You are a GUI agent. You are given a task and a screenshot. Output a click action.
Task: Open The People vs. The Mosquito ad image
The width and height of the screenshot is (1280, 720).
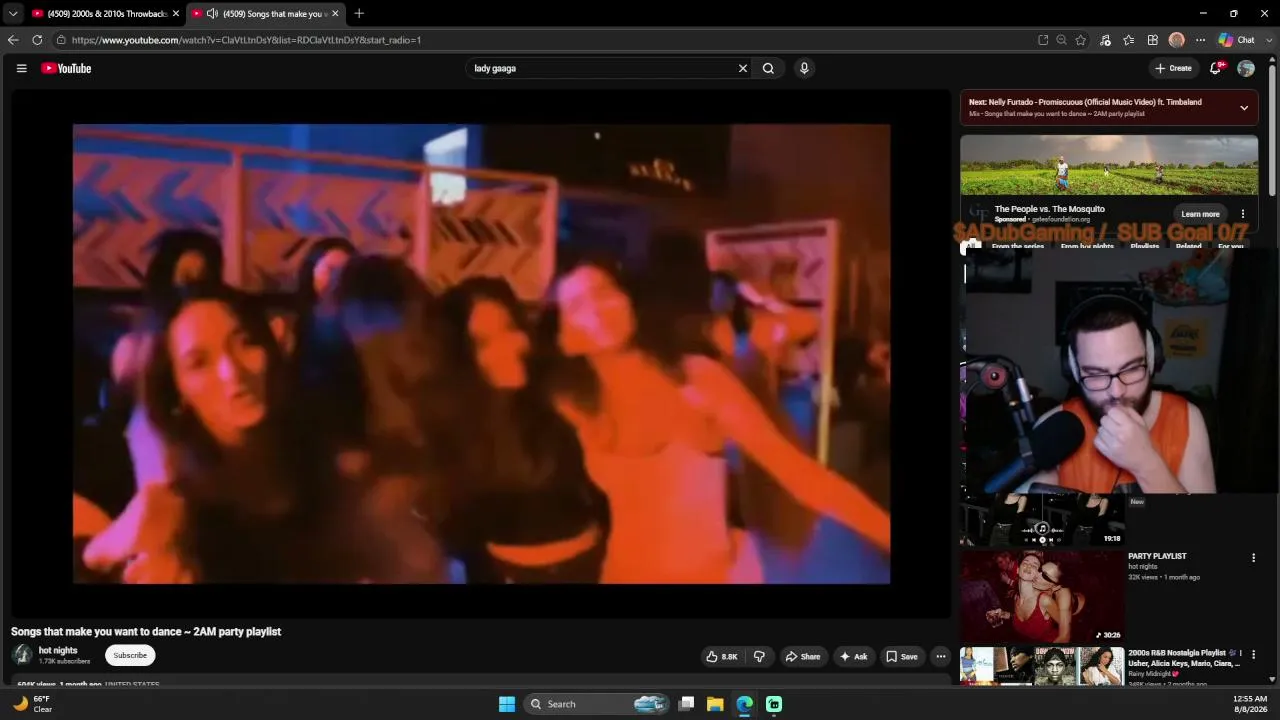1109,165
